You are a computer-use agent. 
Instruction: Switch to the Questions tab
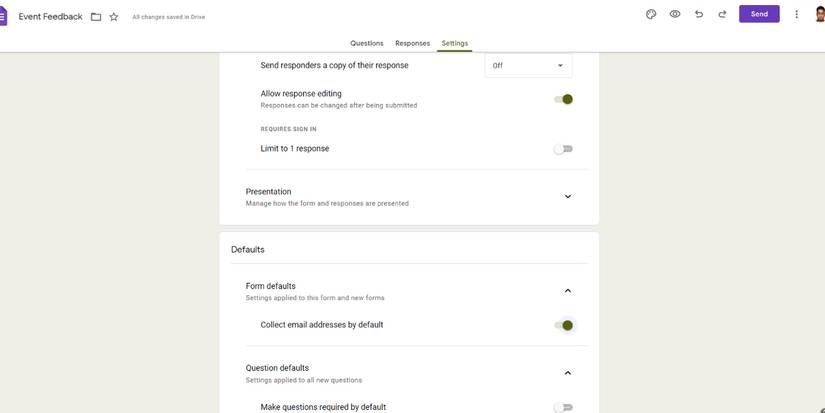click(366, 43)
